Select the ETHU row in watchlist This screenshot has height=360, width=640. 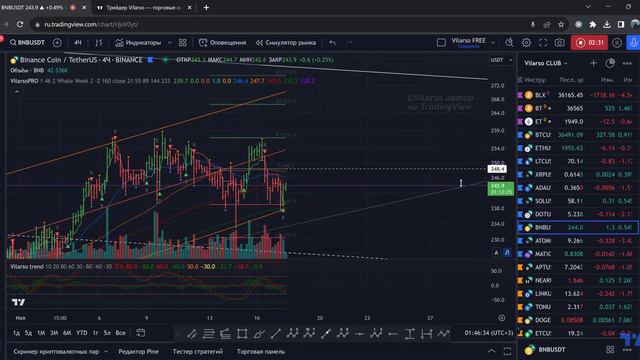tap(578, 148)
